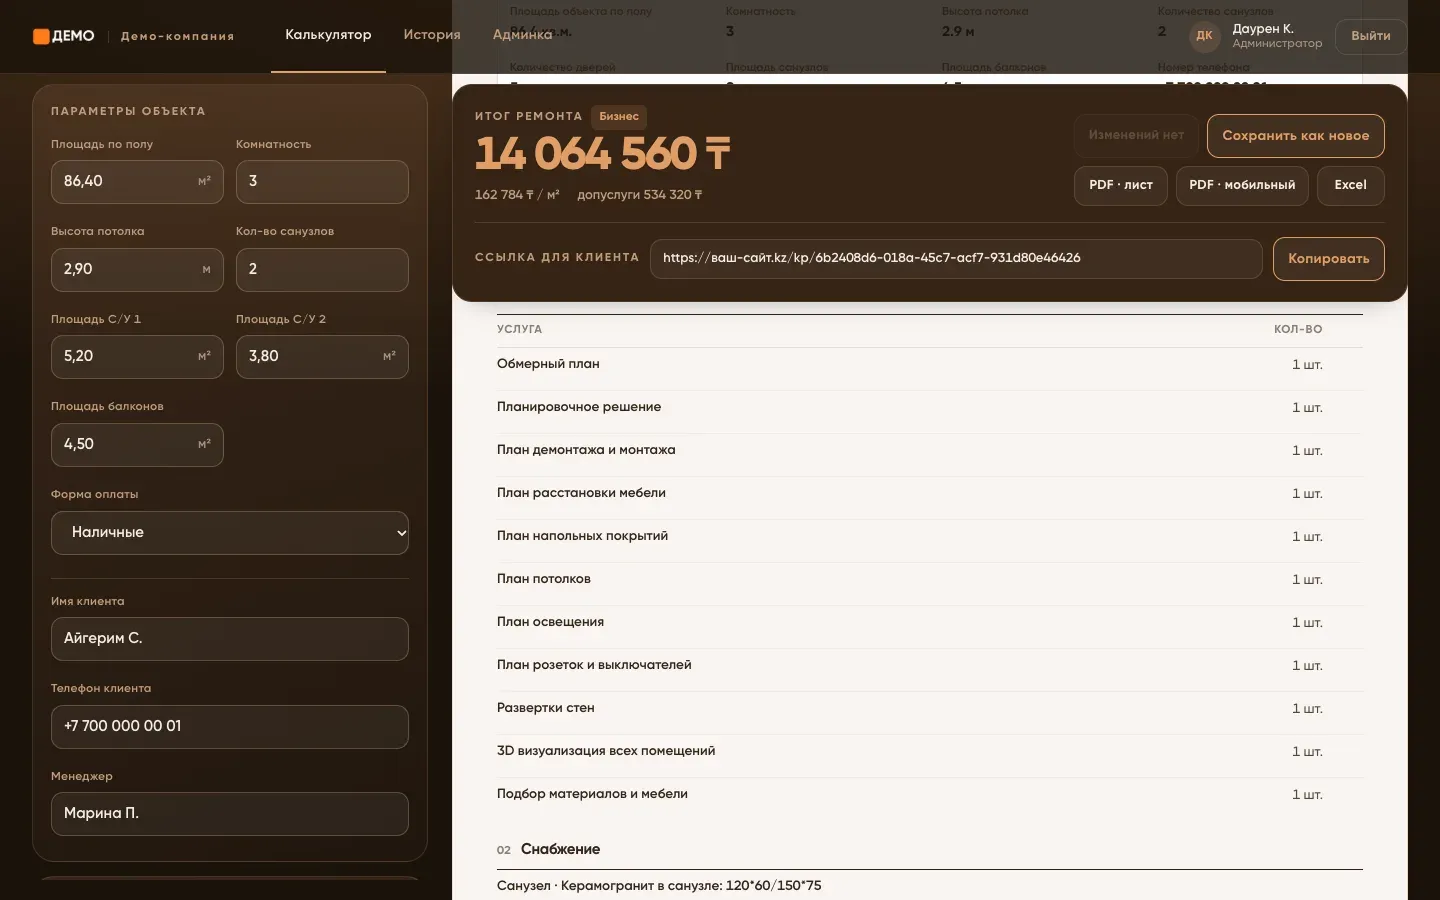Open the DK user avatar
Viewport: 1440px width, 900px height.
tap(1204, 36)
